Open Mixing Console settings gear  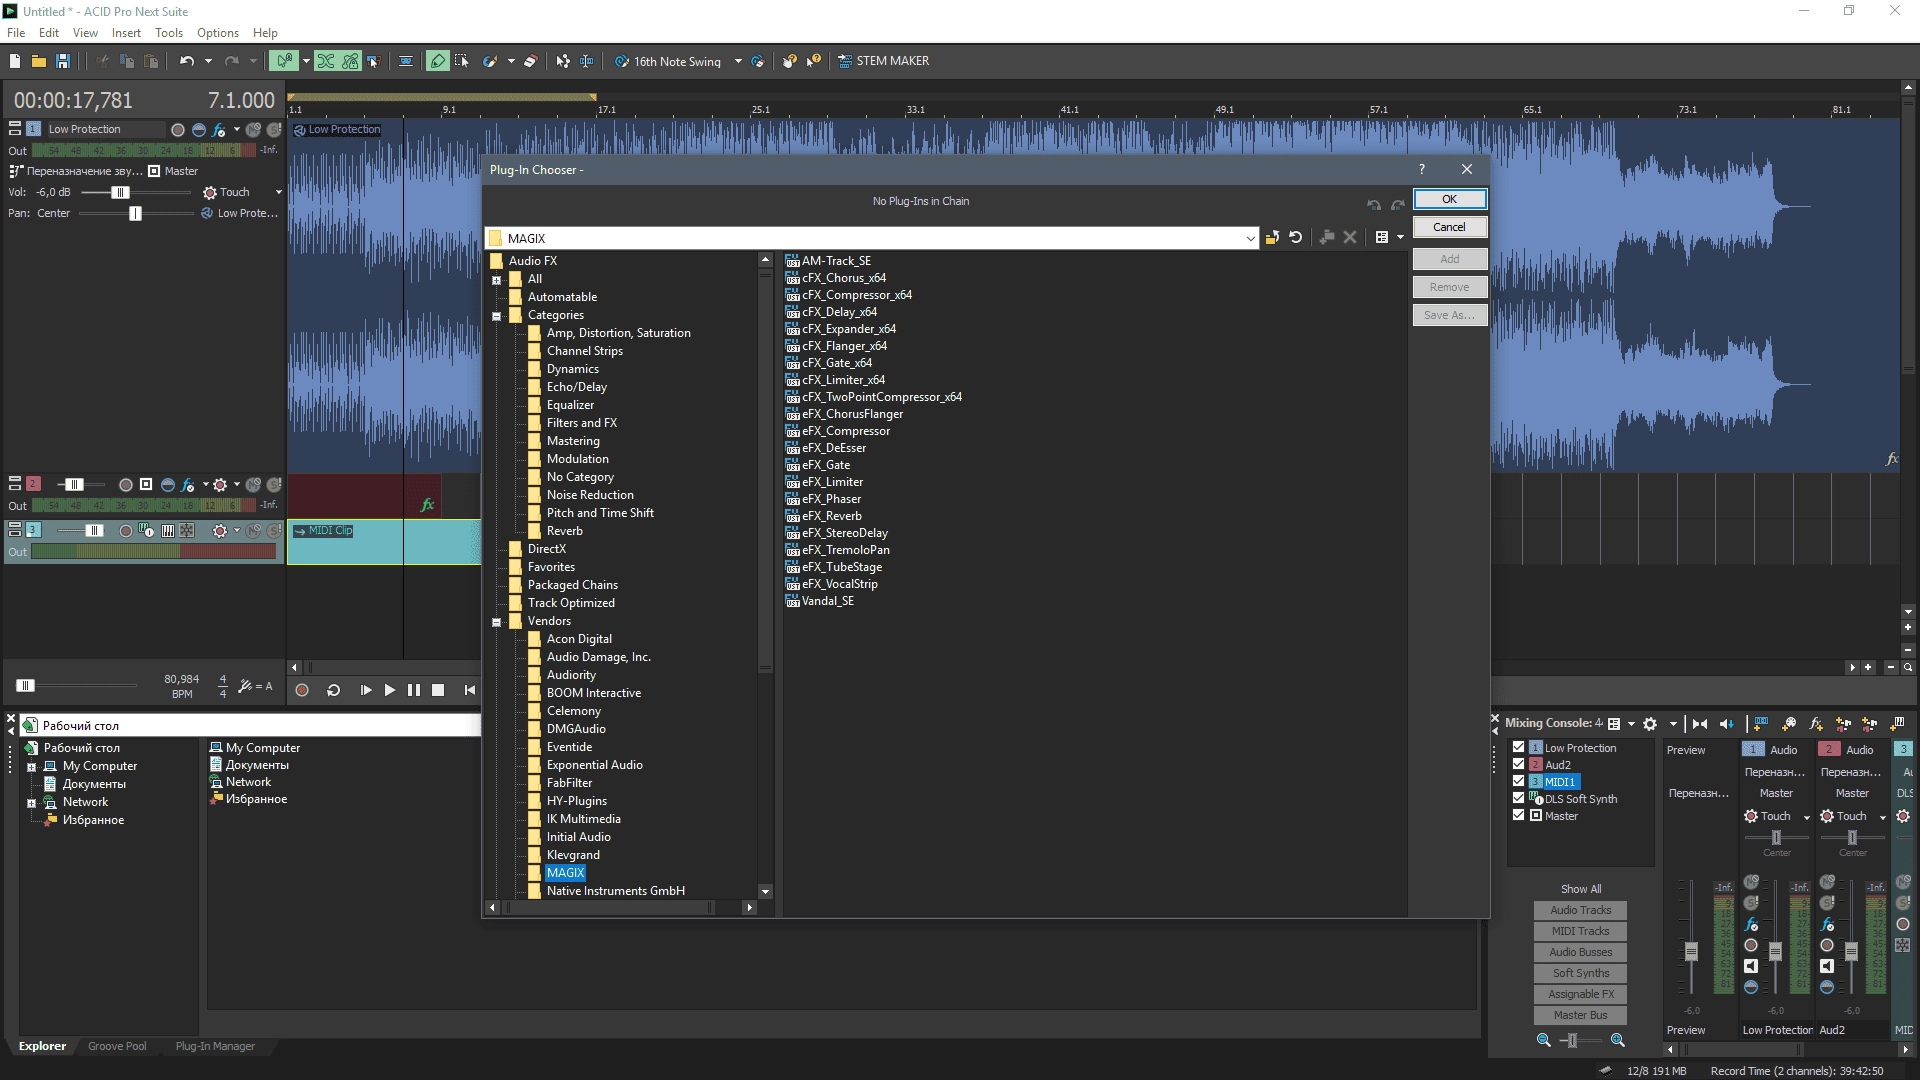pyautogui.click(x=1650, y=724)
